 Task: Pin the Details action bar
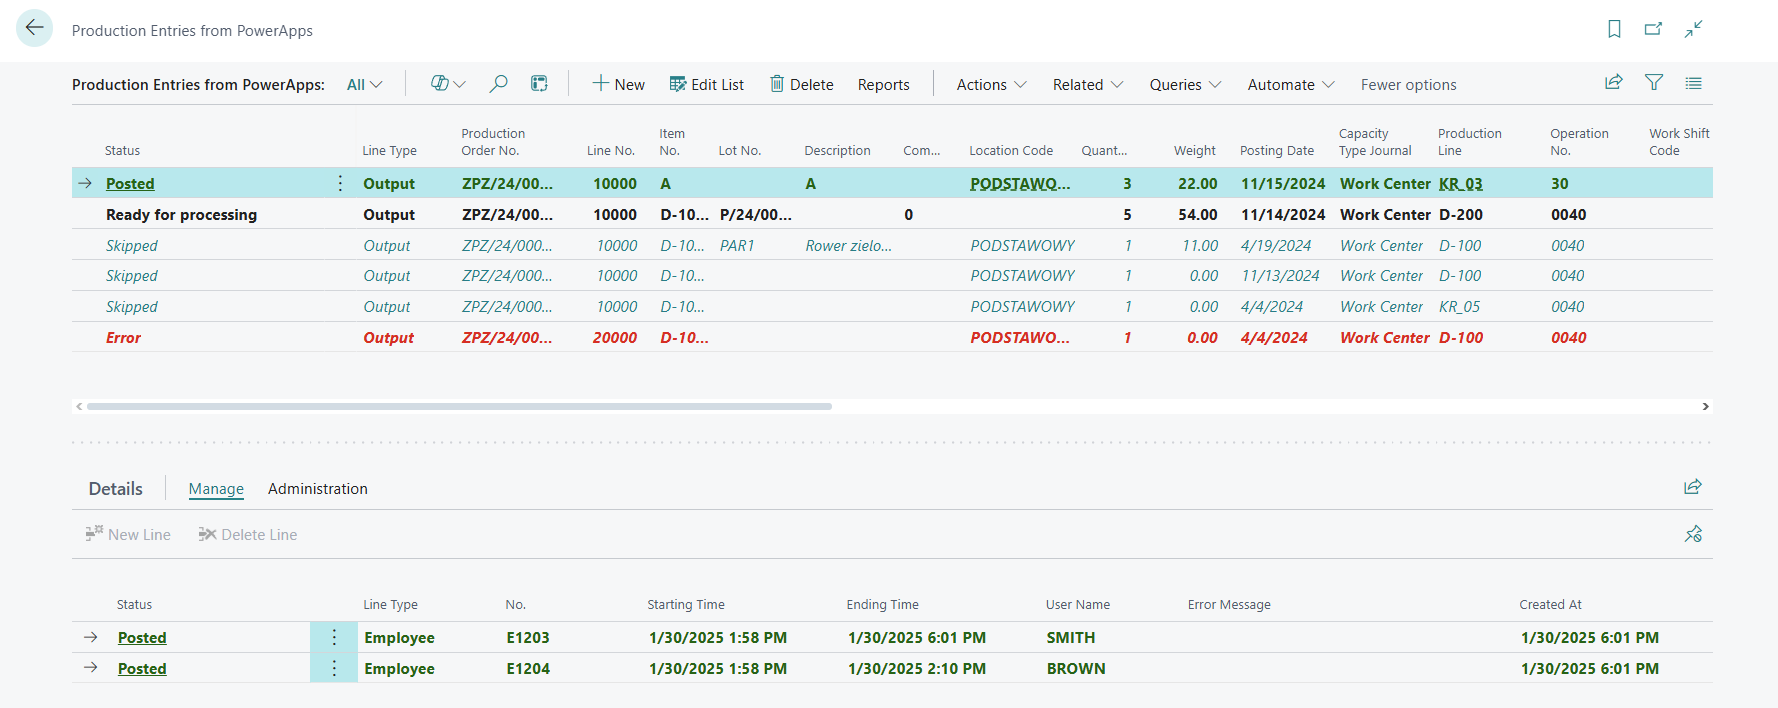(x=1693, y=534)
